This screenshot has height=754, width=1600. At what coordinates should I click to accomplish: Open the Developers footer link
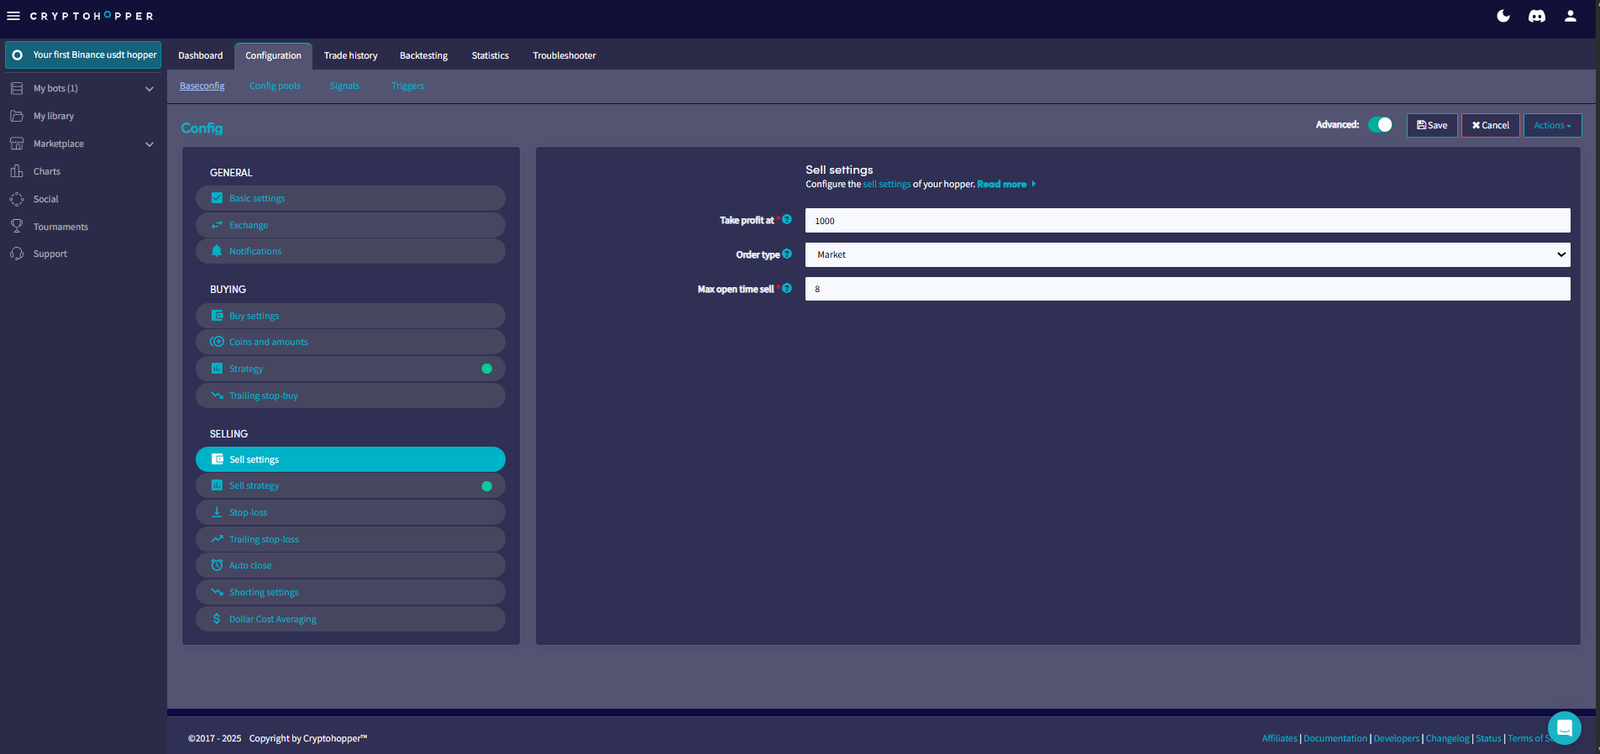pos(1396,738)
